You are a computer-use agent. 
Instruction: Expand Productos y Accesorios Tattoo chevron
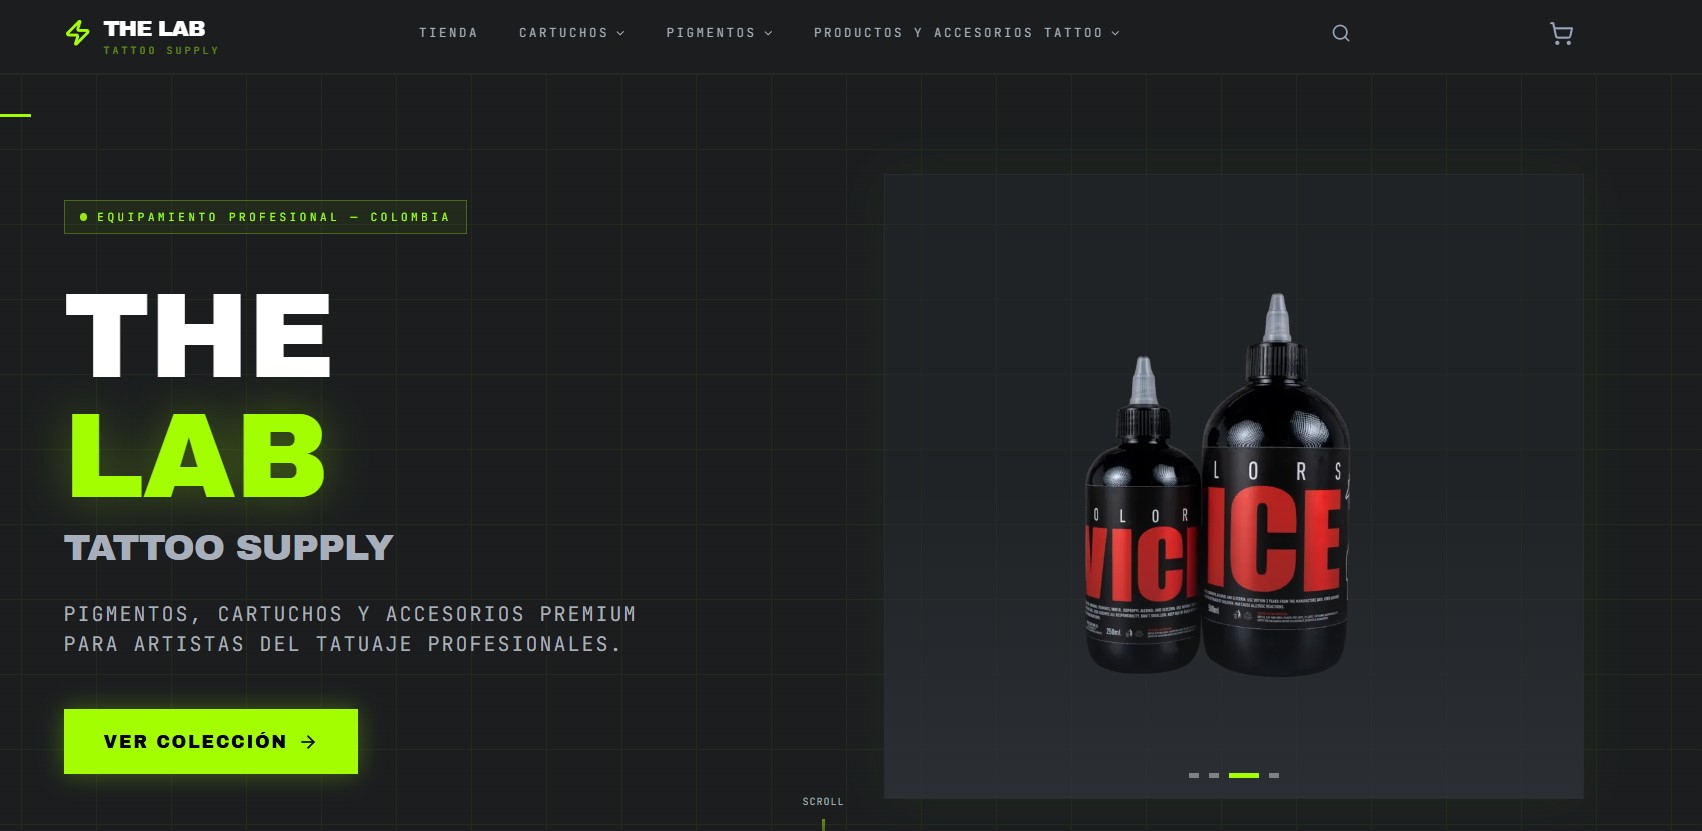pos(1115,33)
